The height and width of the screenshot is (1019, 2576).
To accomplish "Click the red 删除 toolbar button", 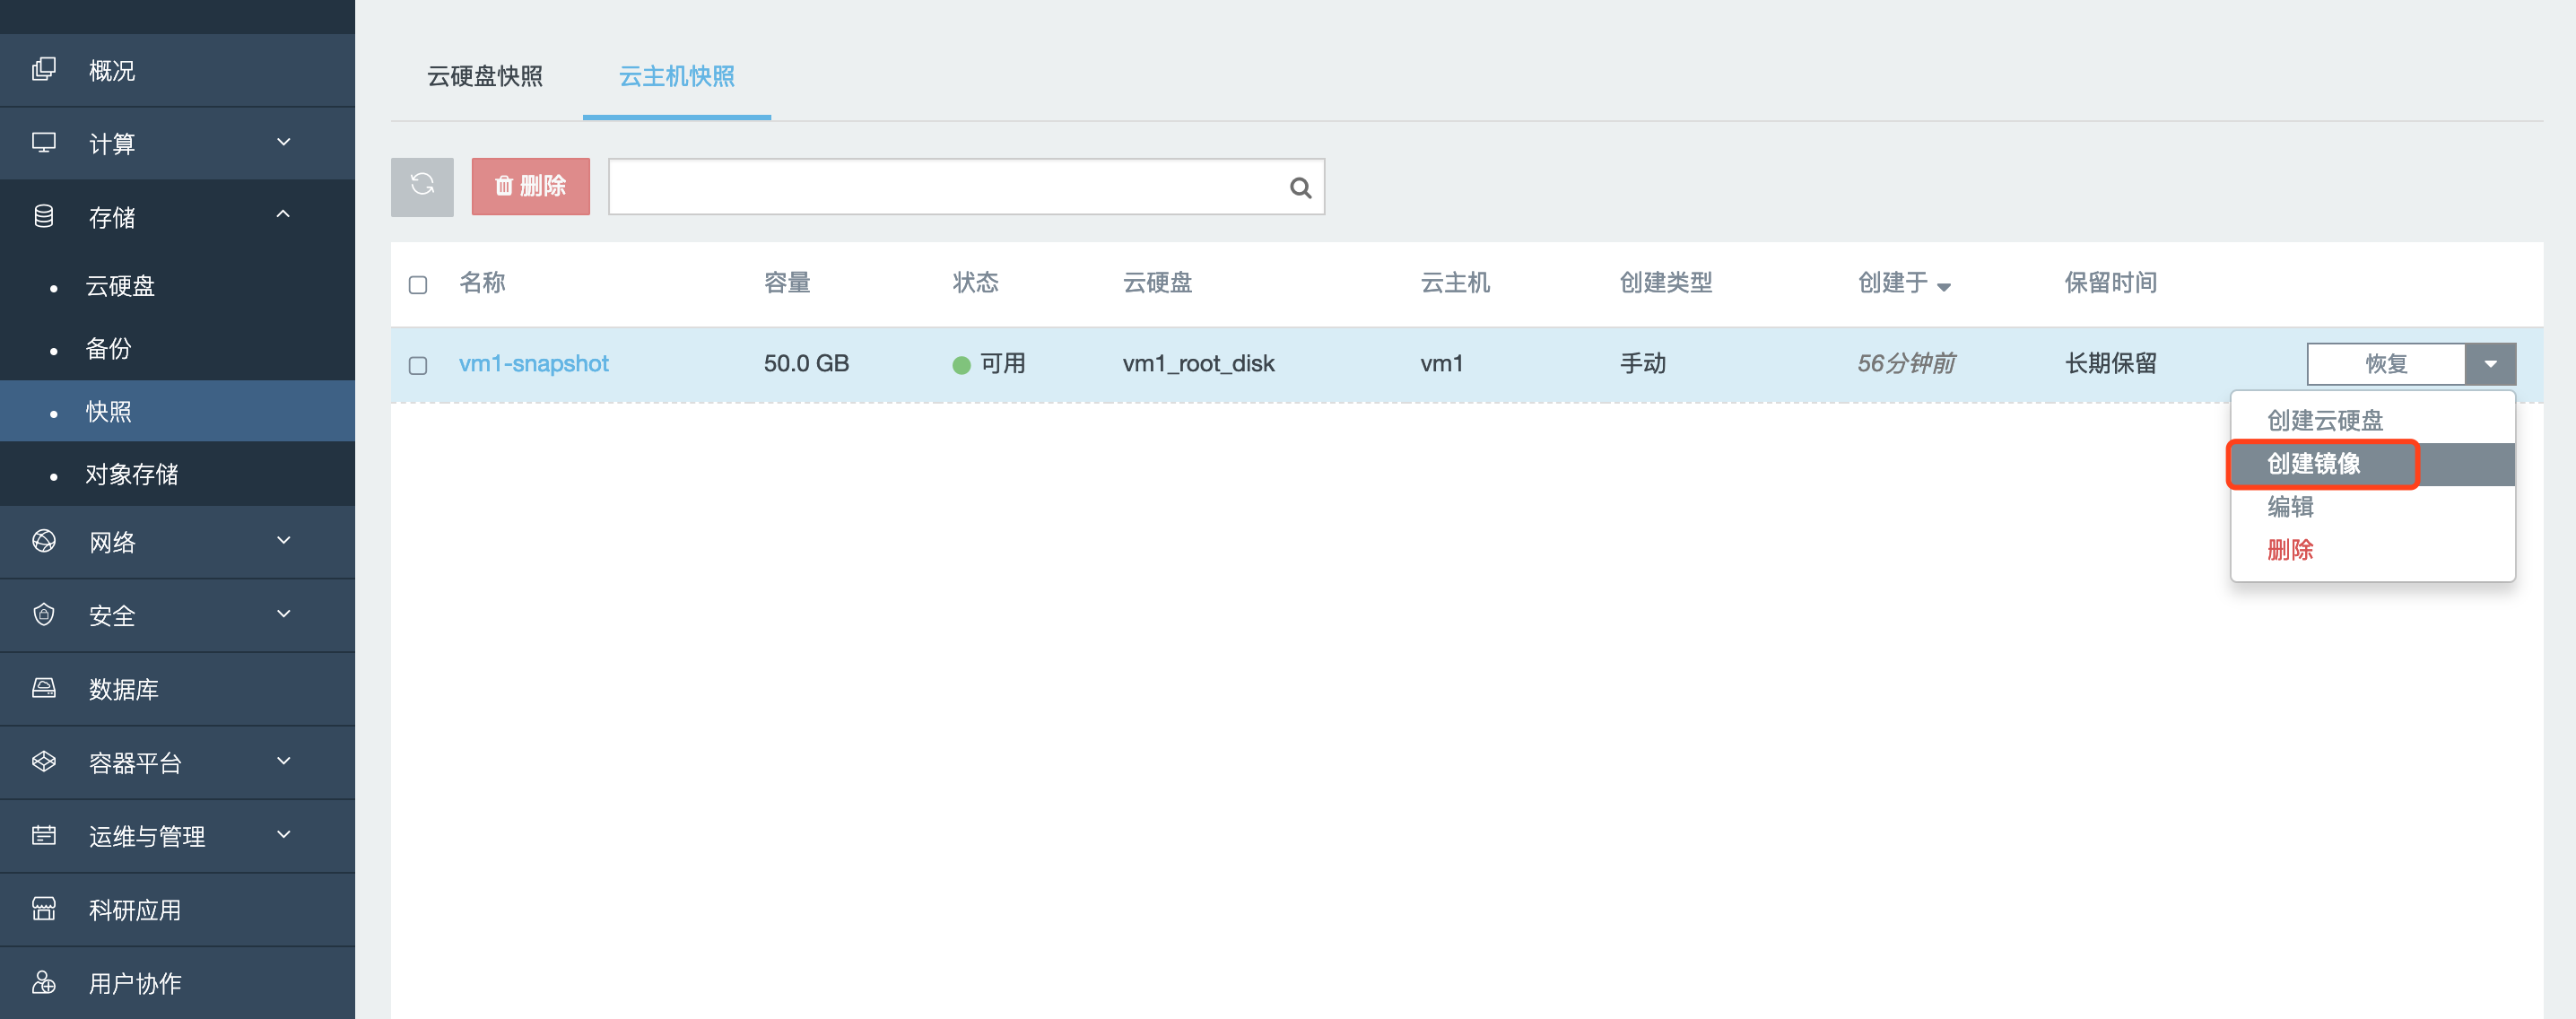I will (531, 186).
